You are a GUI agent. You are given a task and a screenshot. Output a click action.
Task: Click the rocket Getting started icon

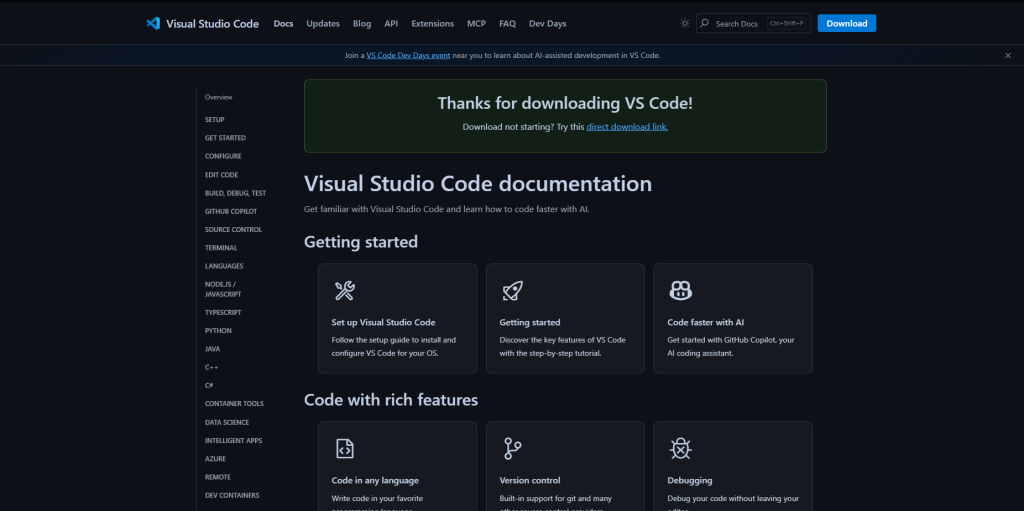pyautogui.click(x=512, y=291)
